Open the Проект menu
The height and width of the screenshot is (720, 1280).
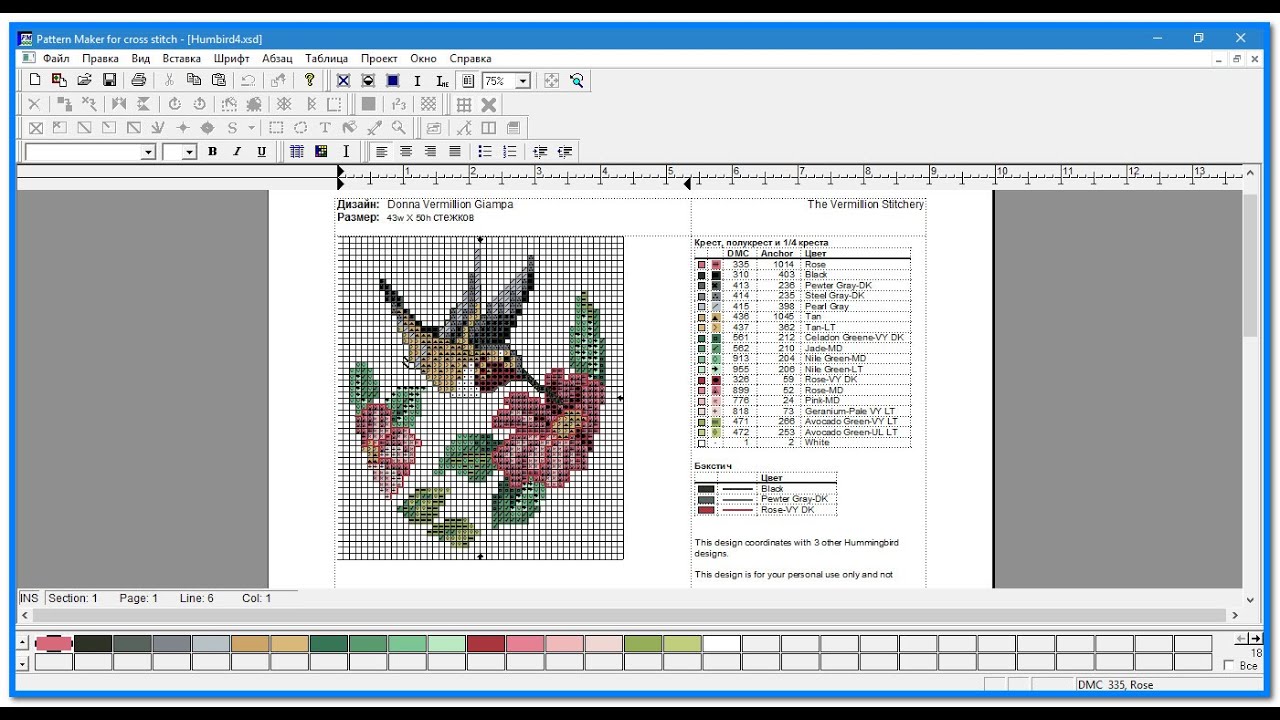(x=379, y=58)
